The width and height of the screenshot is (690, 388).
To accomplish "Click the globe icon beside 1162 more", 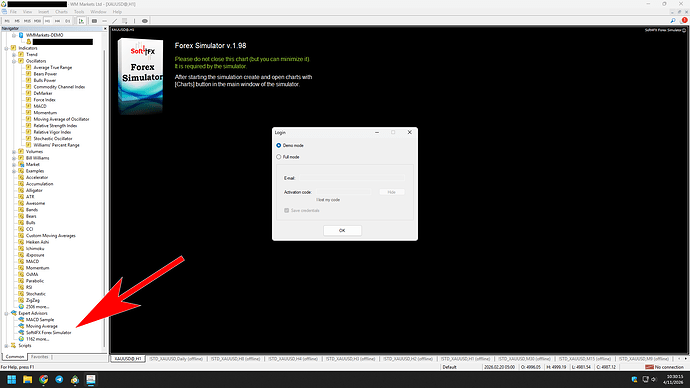I will tap(21, 339).
